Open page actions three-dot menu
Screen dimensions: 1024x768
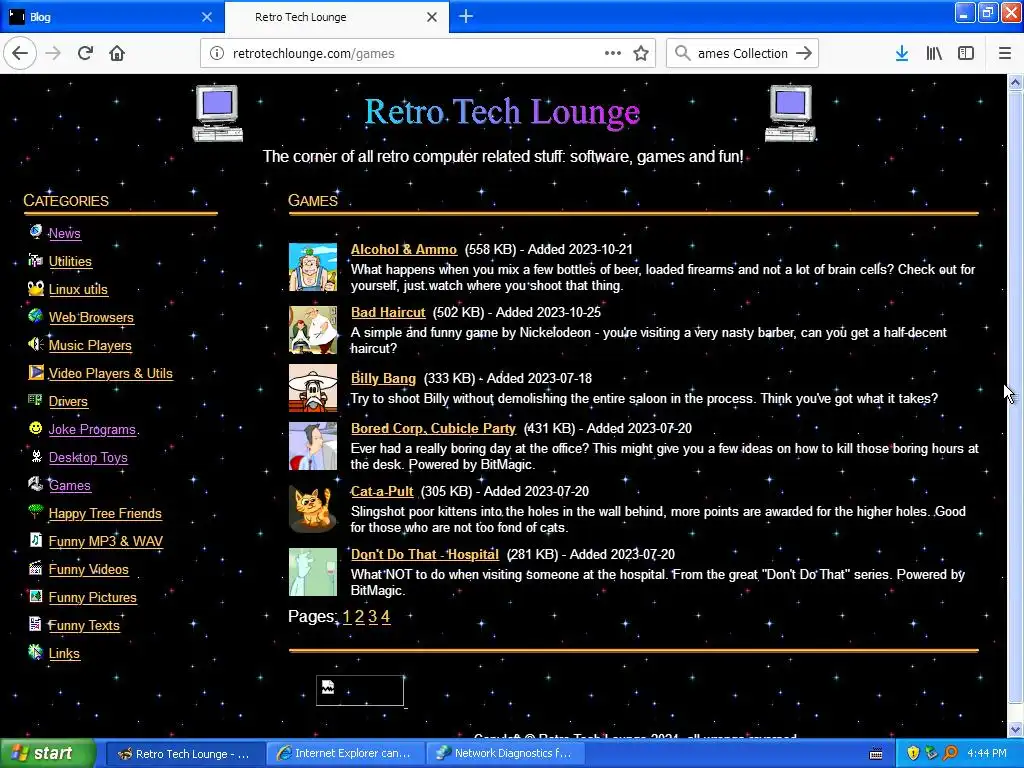[x=613, y=53]
